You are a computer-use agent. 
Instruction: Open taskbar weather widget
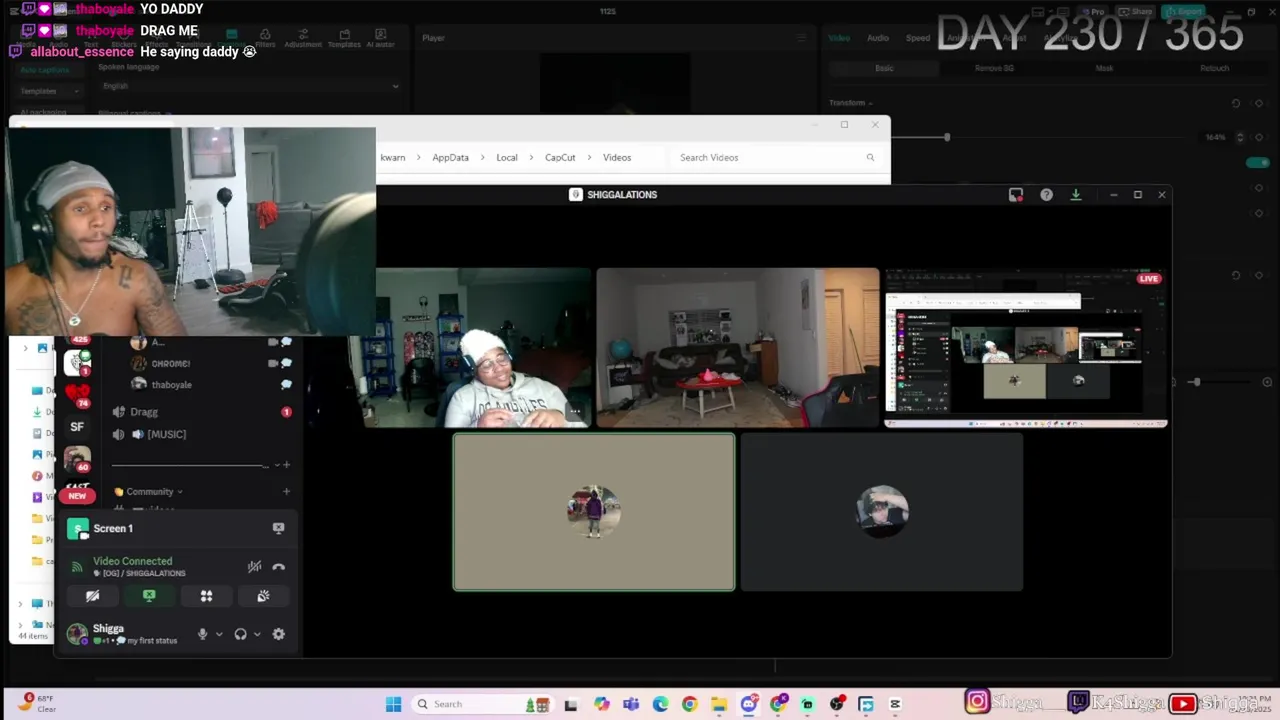click(37, 703)
